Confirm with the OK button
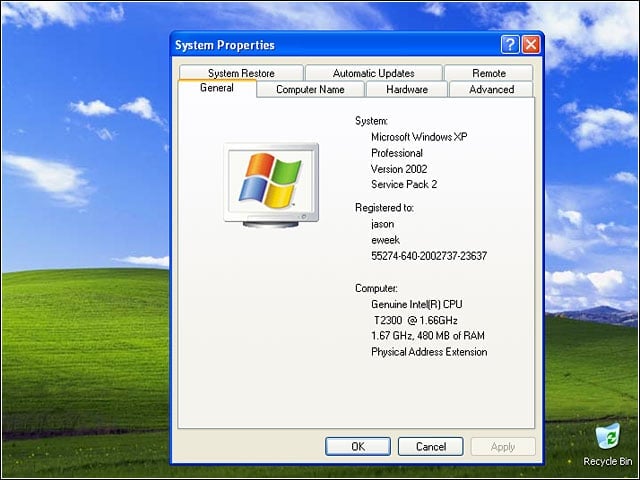Image resolution: width=640 pixels, height=480 pixels. click(358, 447)
